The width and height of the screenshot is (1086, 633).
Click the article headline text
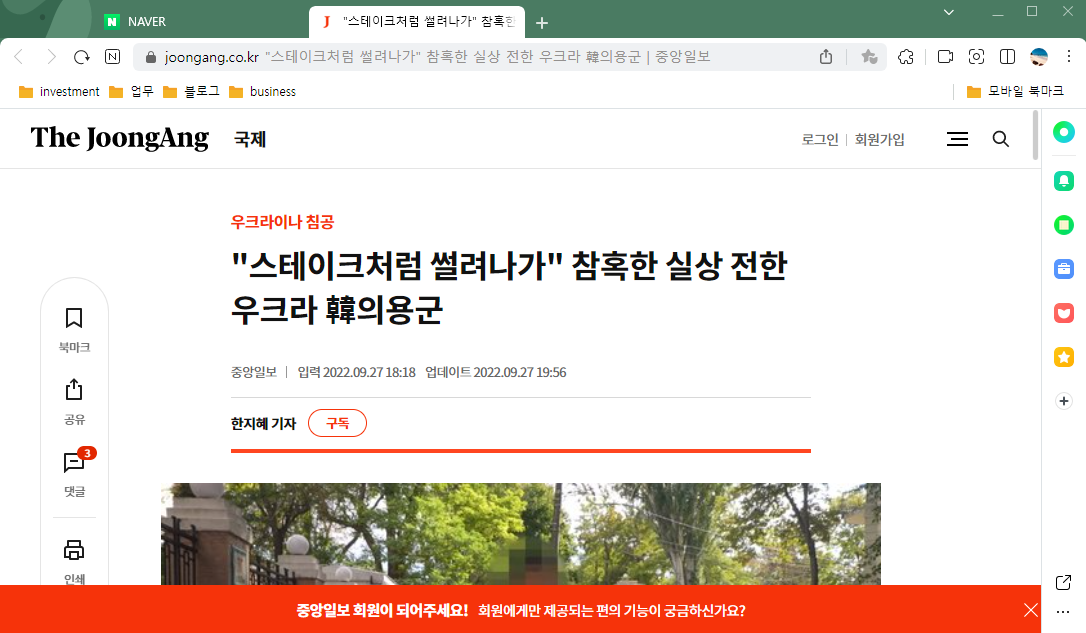point(509,287)
